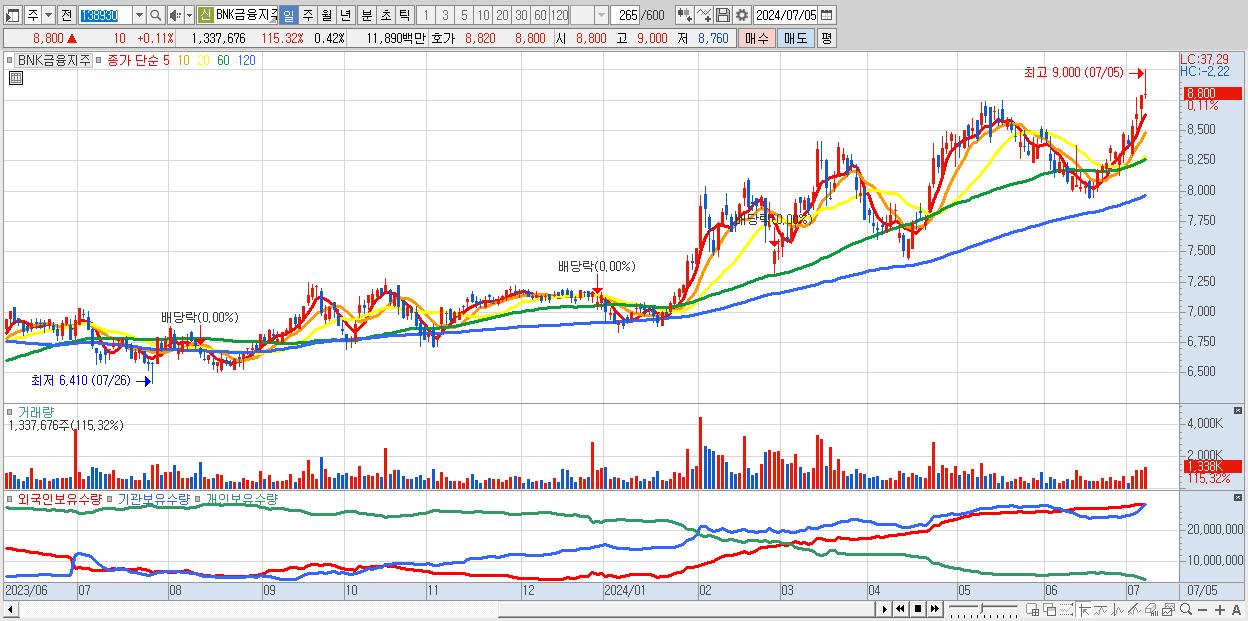1248x621 pixels.
Task: Select the yearly 년 chart period
Action: tap(346, 15)
